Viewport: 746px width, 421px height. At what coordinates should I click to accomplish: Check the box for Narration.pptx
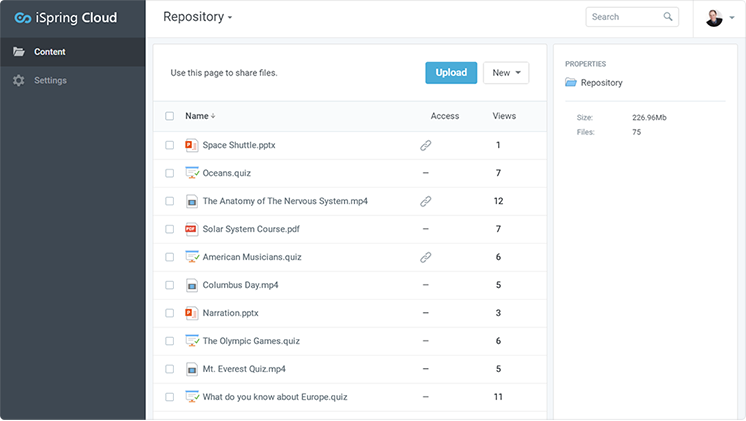pos(169,313)
